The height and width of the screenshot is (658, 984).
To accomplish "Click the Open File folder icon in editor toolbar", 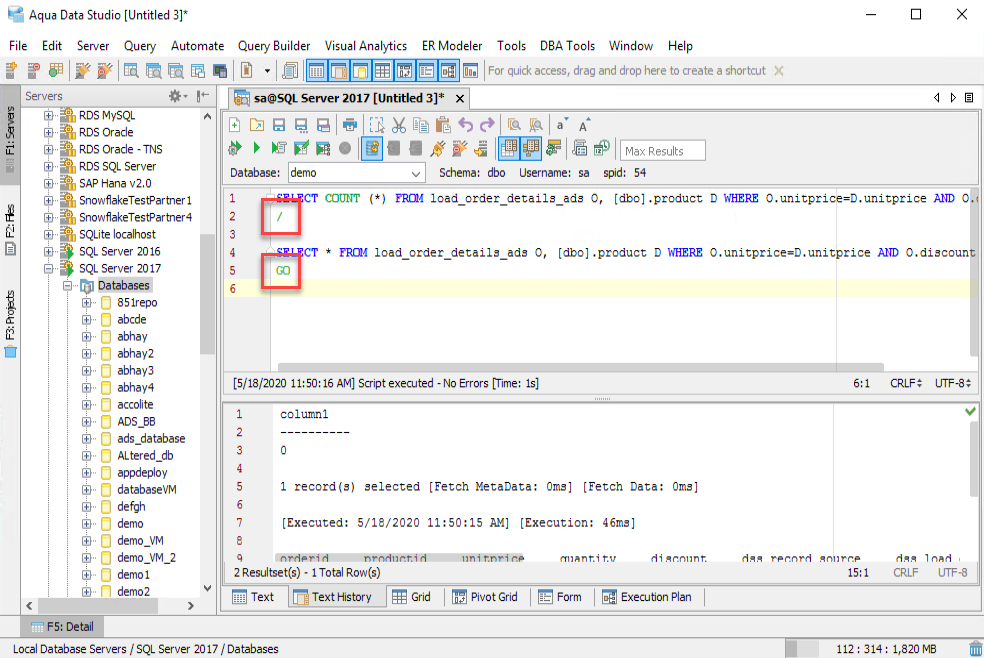I will 257,125.
